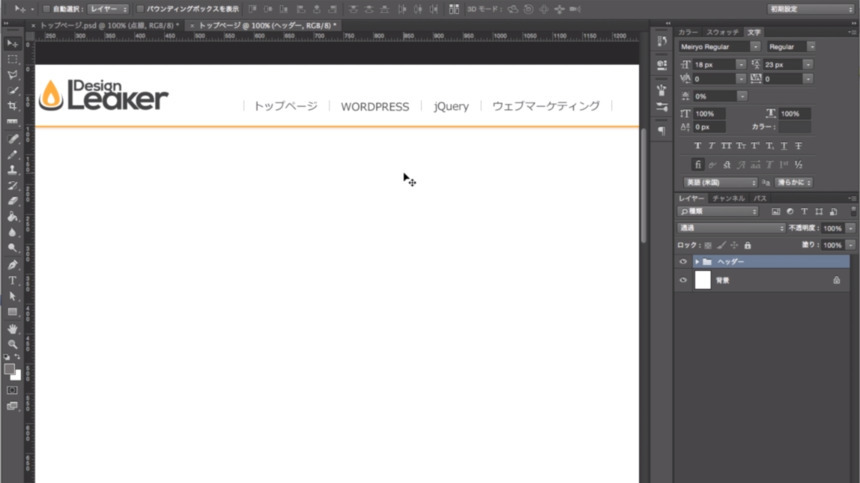The height and width of the screenshot is (483, 860).
Task: Toggle layer filtering switch on or off
Action: point(853,211)
